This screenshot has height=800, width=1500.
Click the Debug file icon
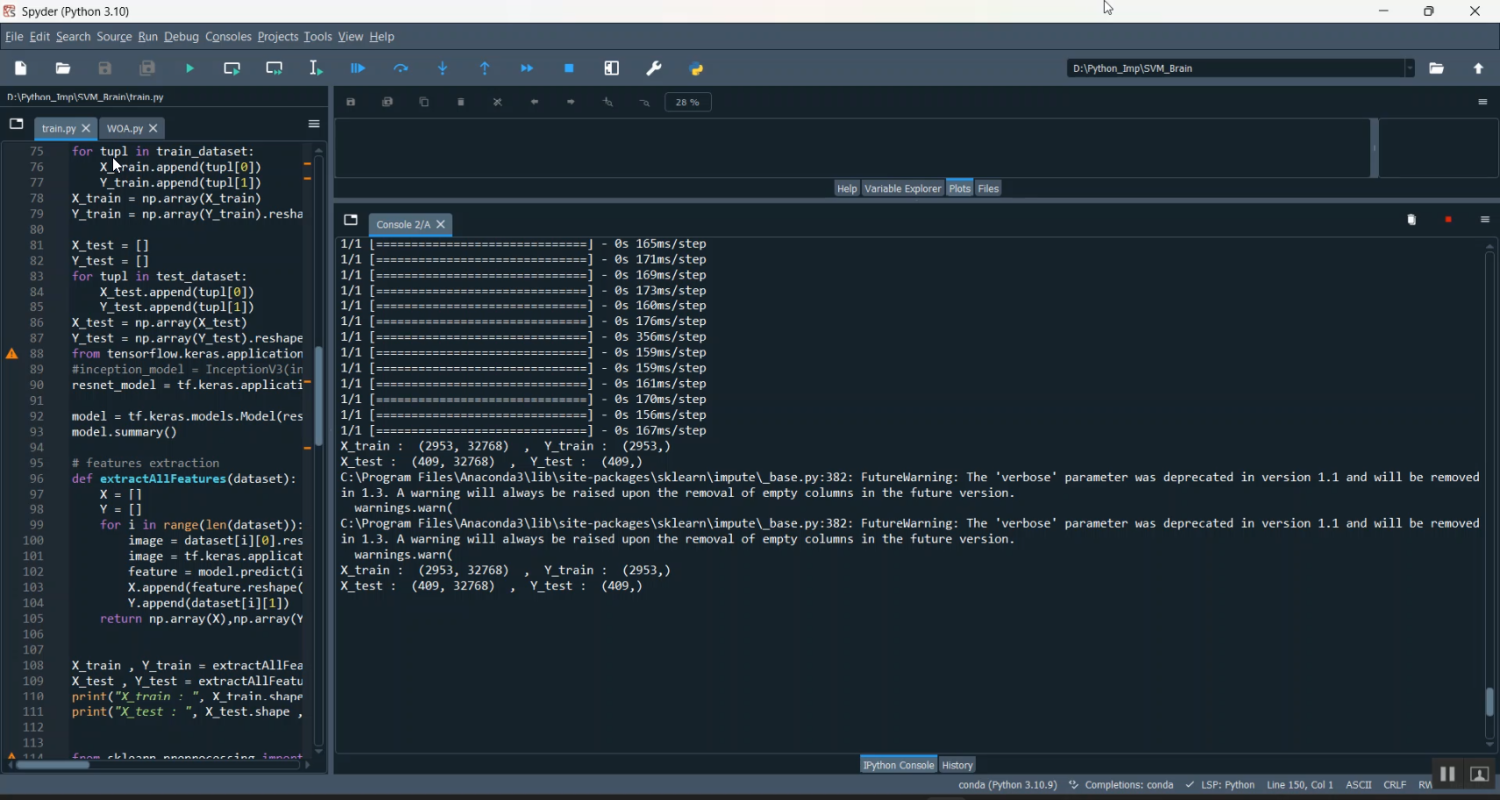point(358,69)
